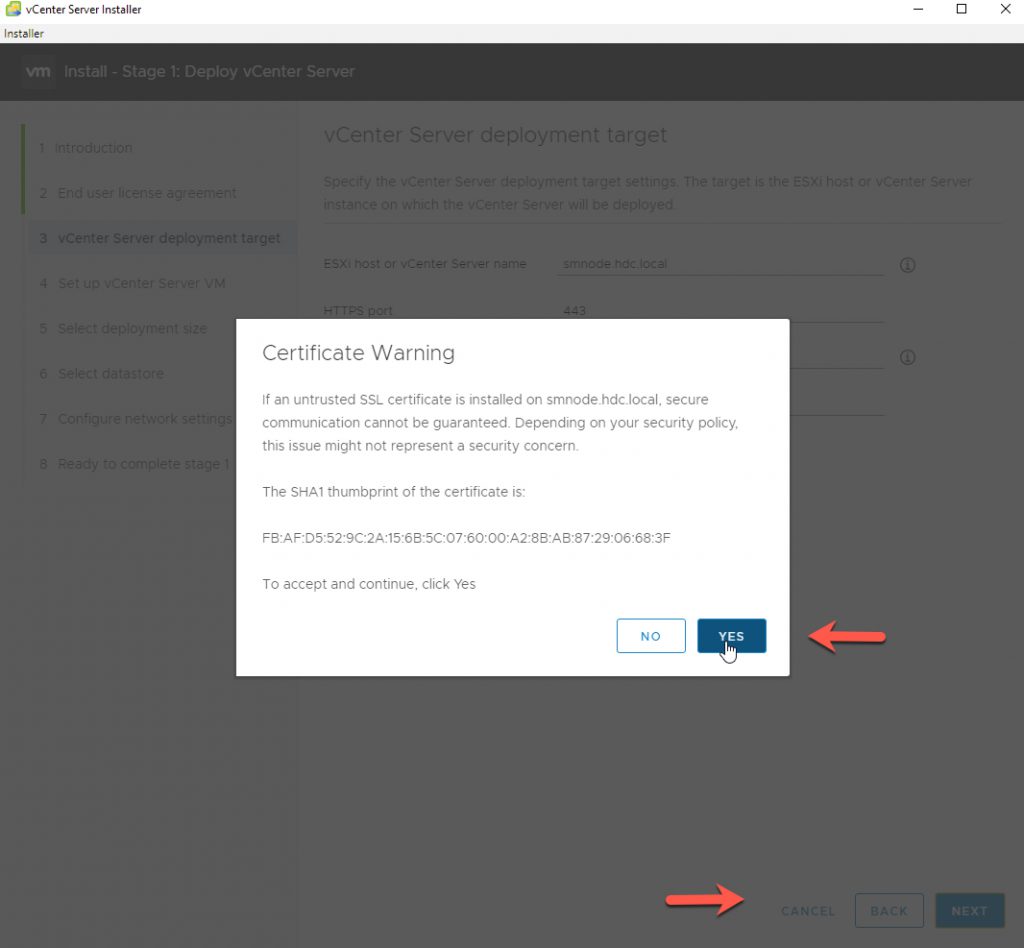Click the vCenter Server Installer title icon
This screenshot has height=948, width=1024.
pos(12,9)
